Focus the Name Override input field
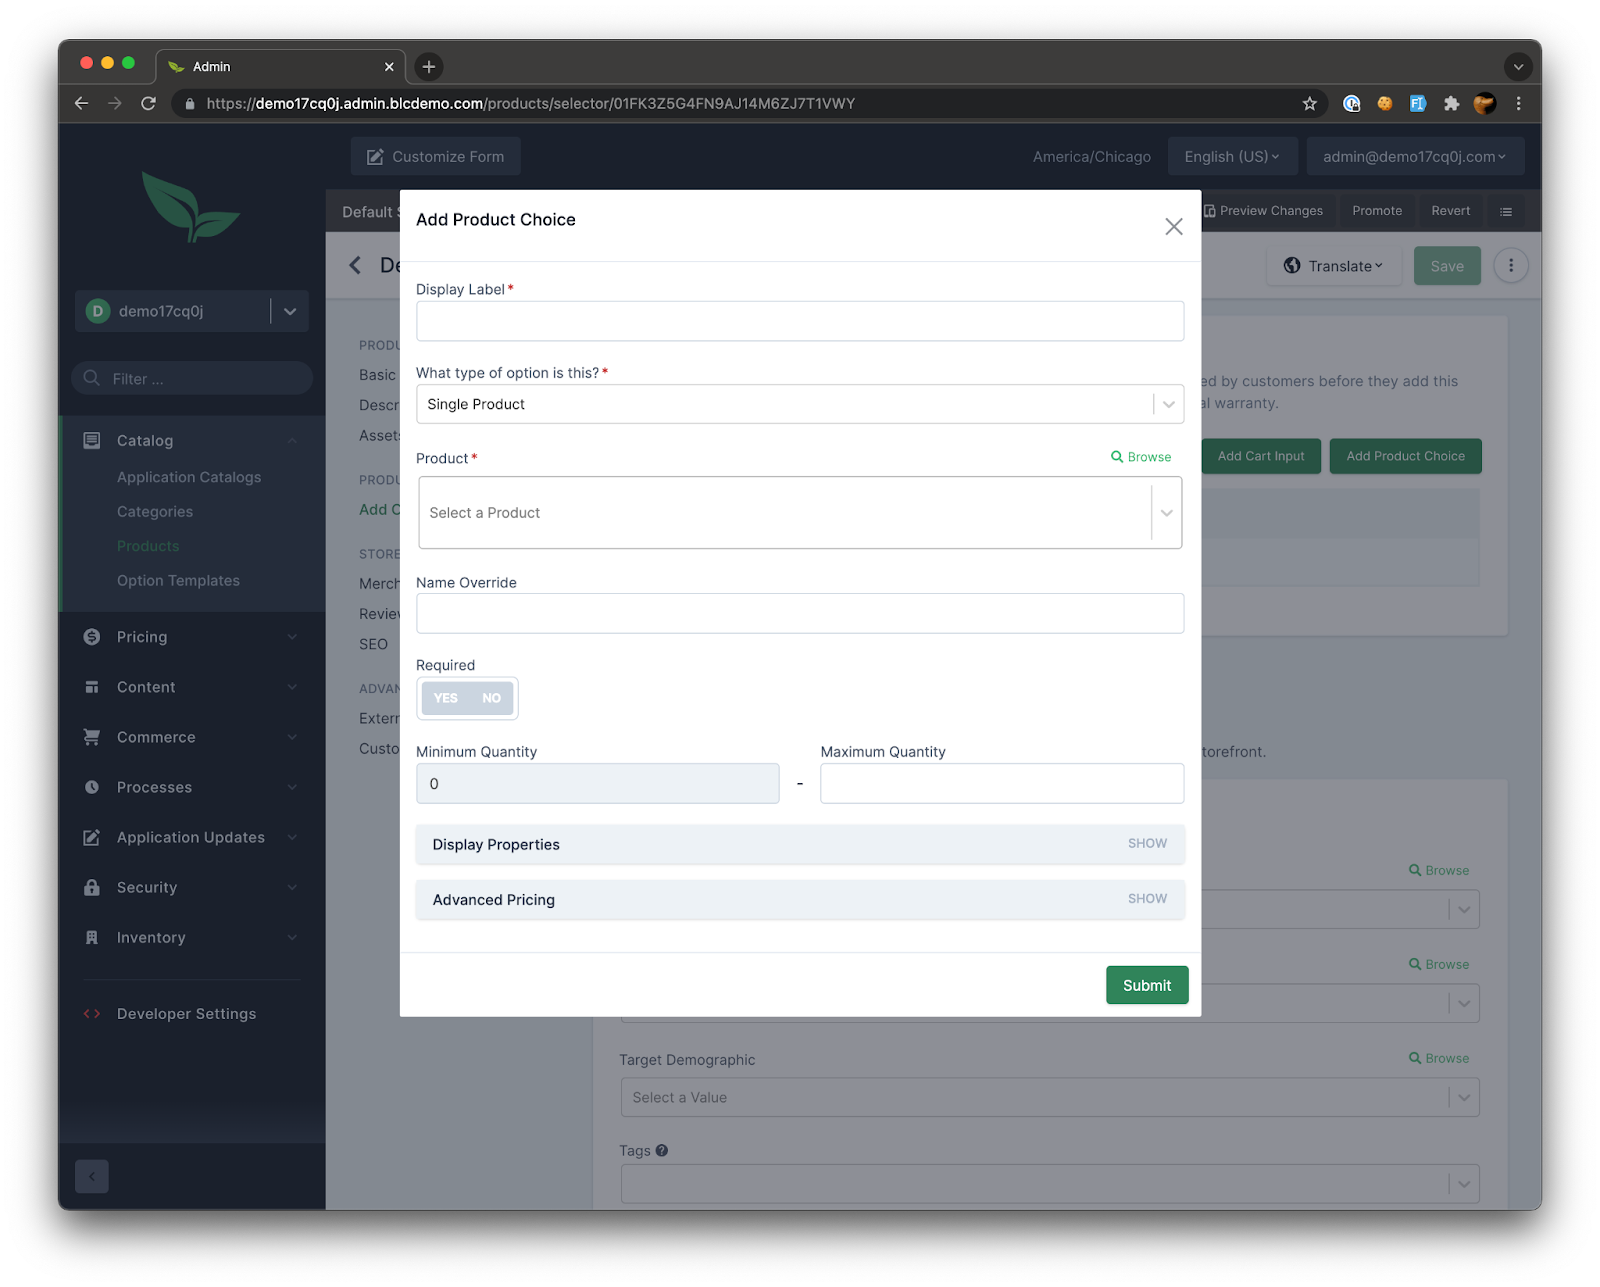Image resolution: width=1600 pixels, height=1287 pixels. click(x=800, y=613)
